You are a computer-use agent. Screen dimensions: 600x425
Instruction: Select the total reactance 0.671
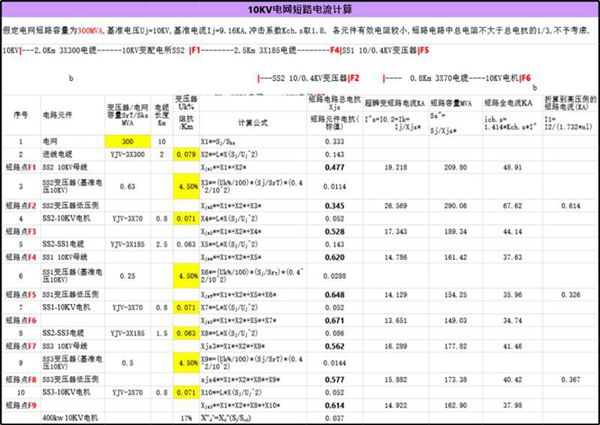pos(334,321)
